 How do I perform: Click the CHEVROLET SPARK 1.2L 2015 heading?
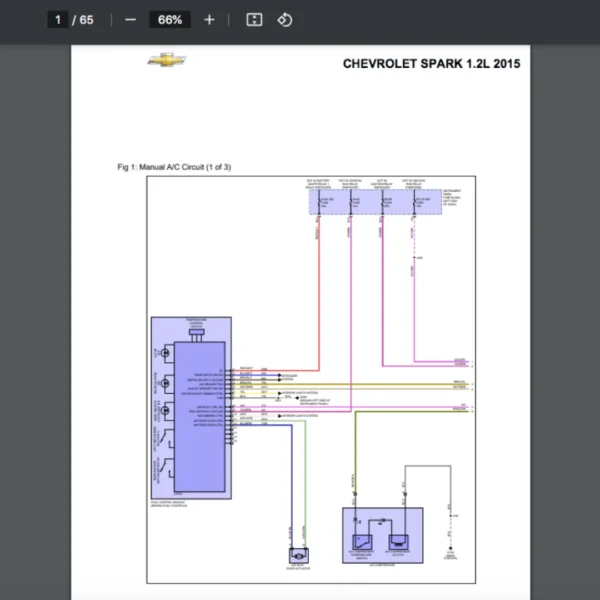[x=430, y=64]
